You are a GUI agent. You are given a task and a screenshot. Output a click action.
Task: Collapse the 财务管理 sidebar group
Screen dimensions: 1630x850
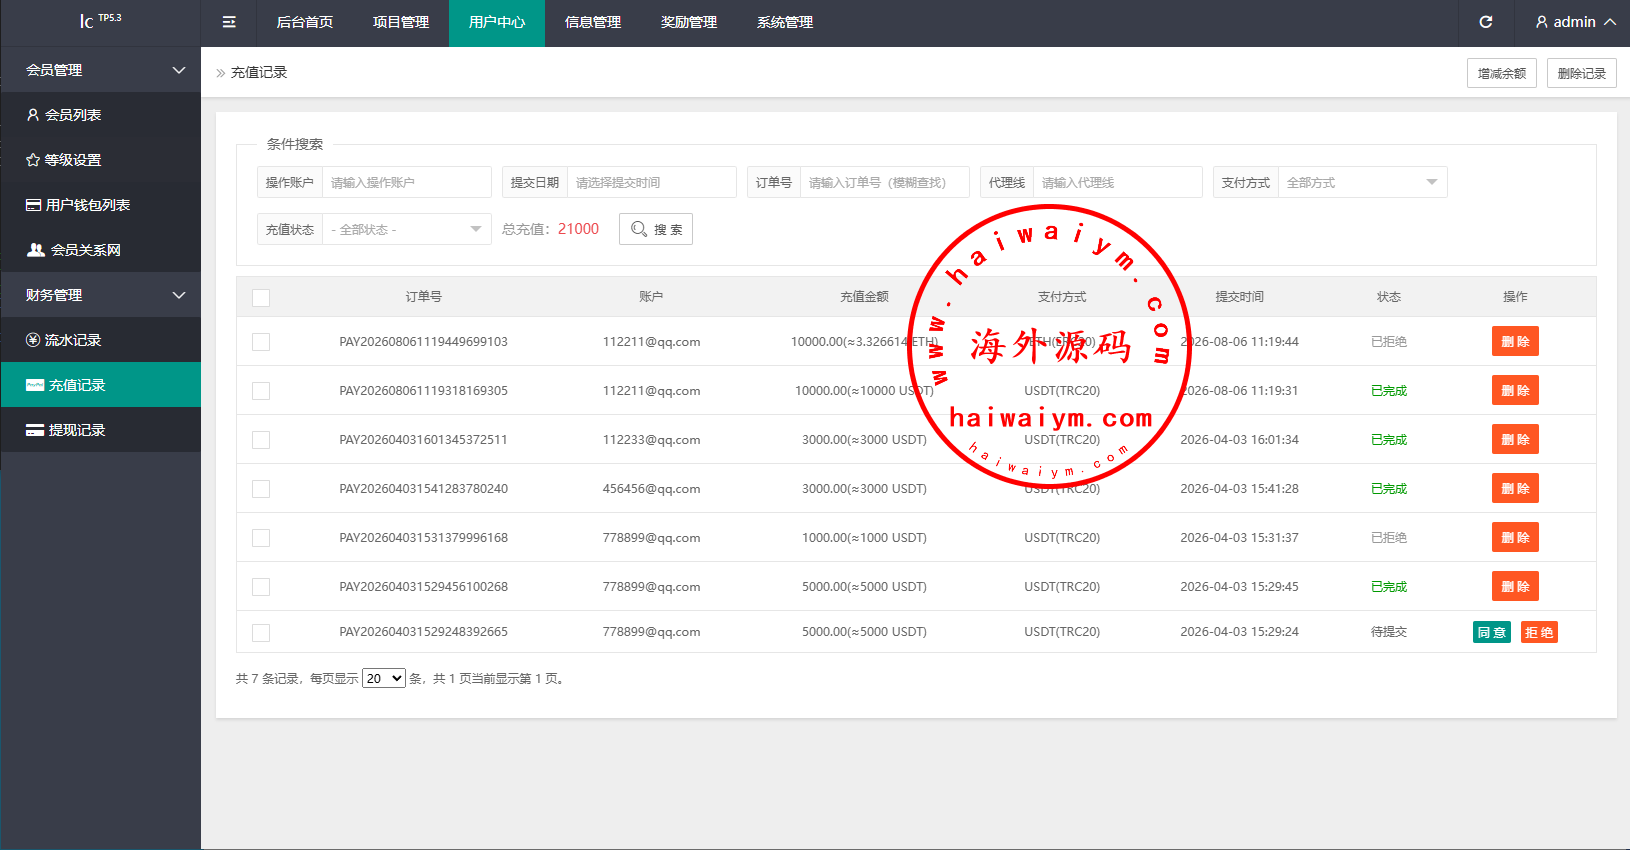[x=100, y=295]
